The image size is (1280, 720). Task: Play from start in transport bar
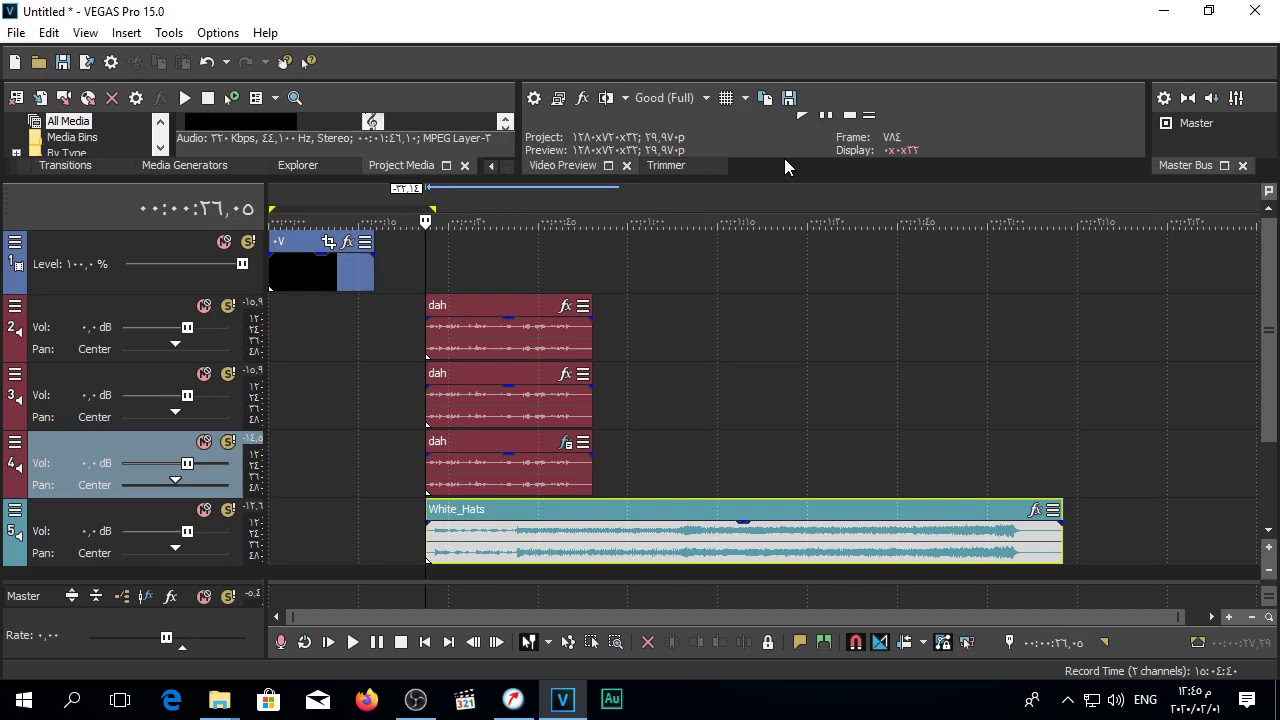coord(329,642)
